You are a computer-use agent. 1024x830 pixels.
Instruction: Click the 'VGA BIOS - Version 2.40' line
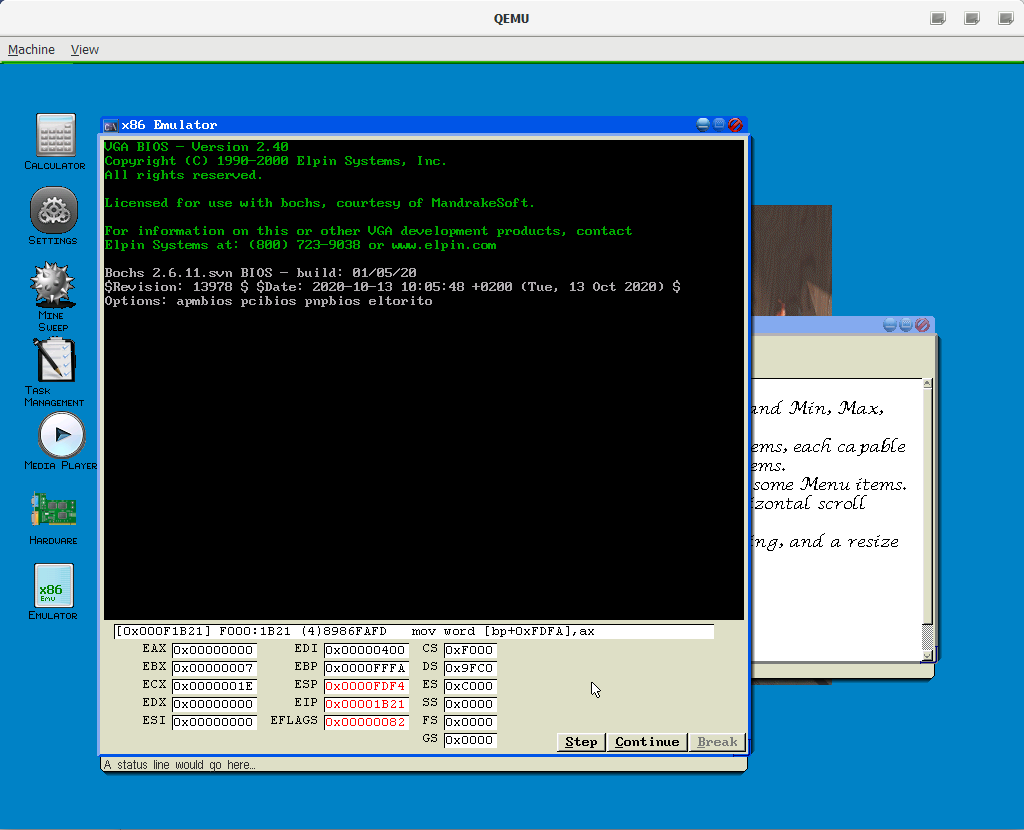pos(197,147)
